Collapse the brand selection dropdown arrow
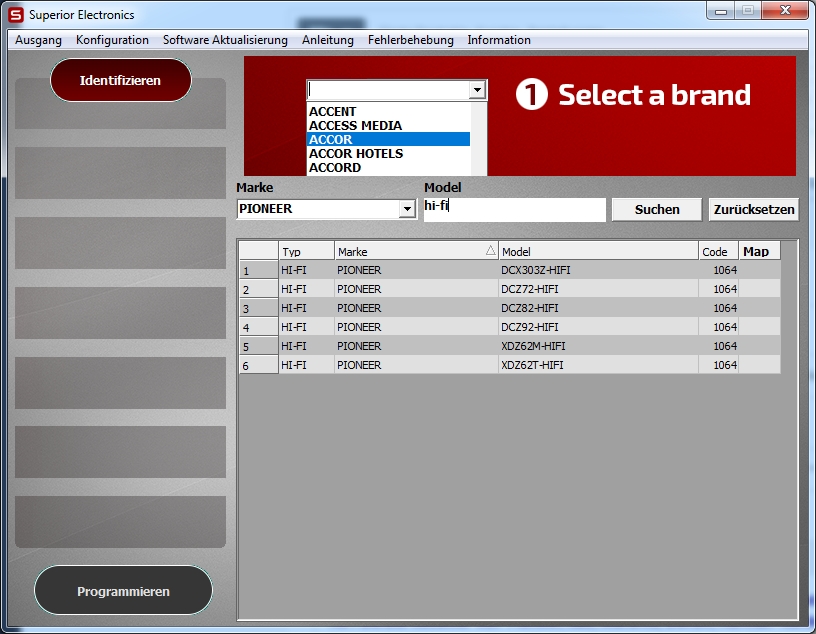Image resolution: width=816 pixels, height=634 pixels. pyautogui.click(x=477, y=90)
